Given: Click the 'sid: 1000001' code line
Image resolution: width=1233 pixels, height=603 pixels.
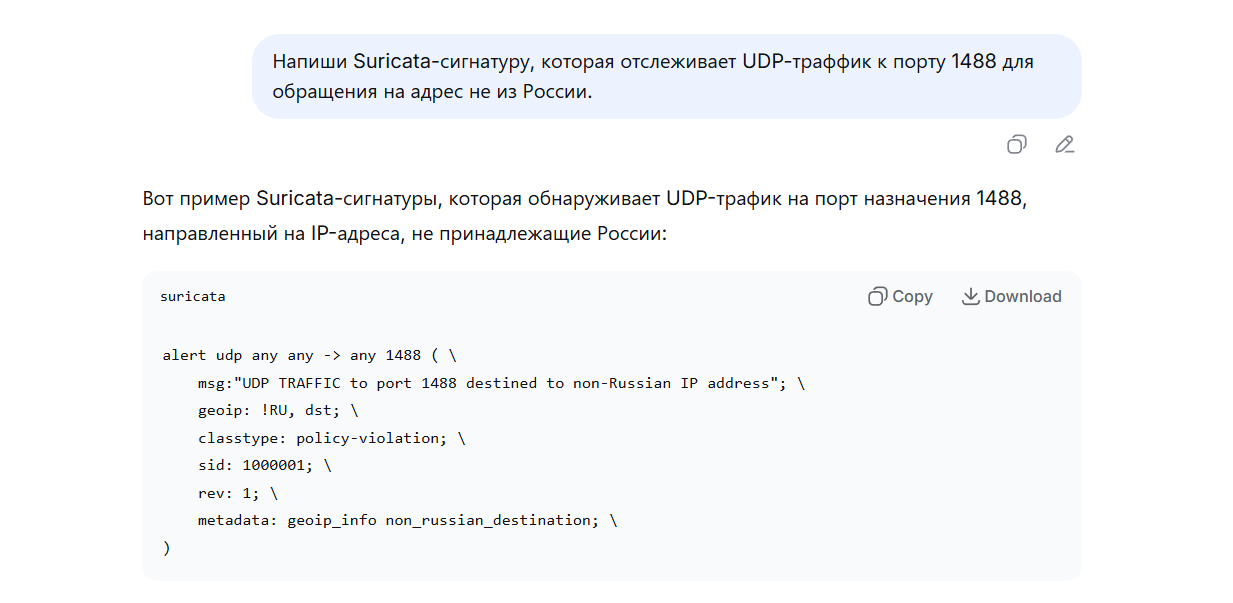Looking at the screenshot, I should pos(264,465).
